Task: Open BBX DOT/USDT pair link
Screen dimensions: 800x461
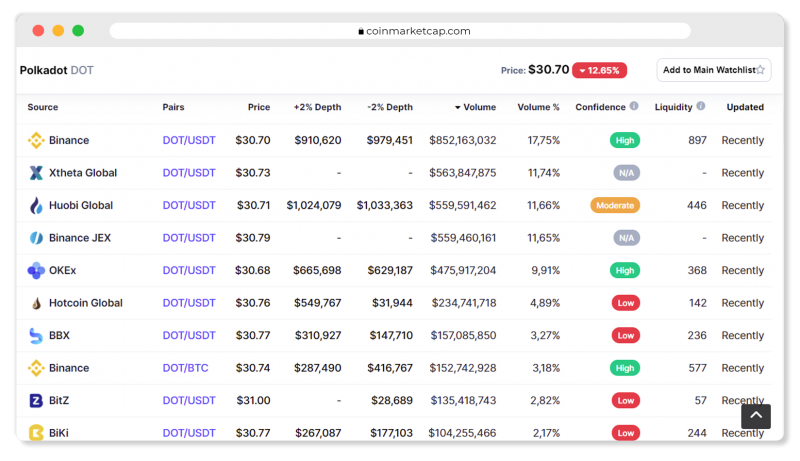Action: (189, 336)
